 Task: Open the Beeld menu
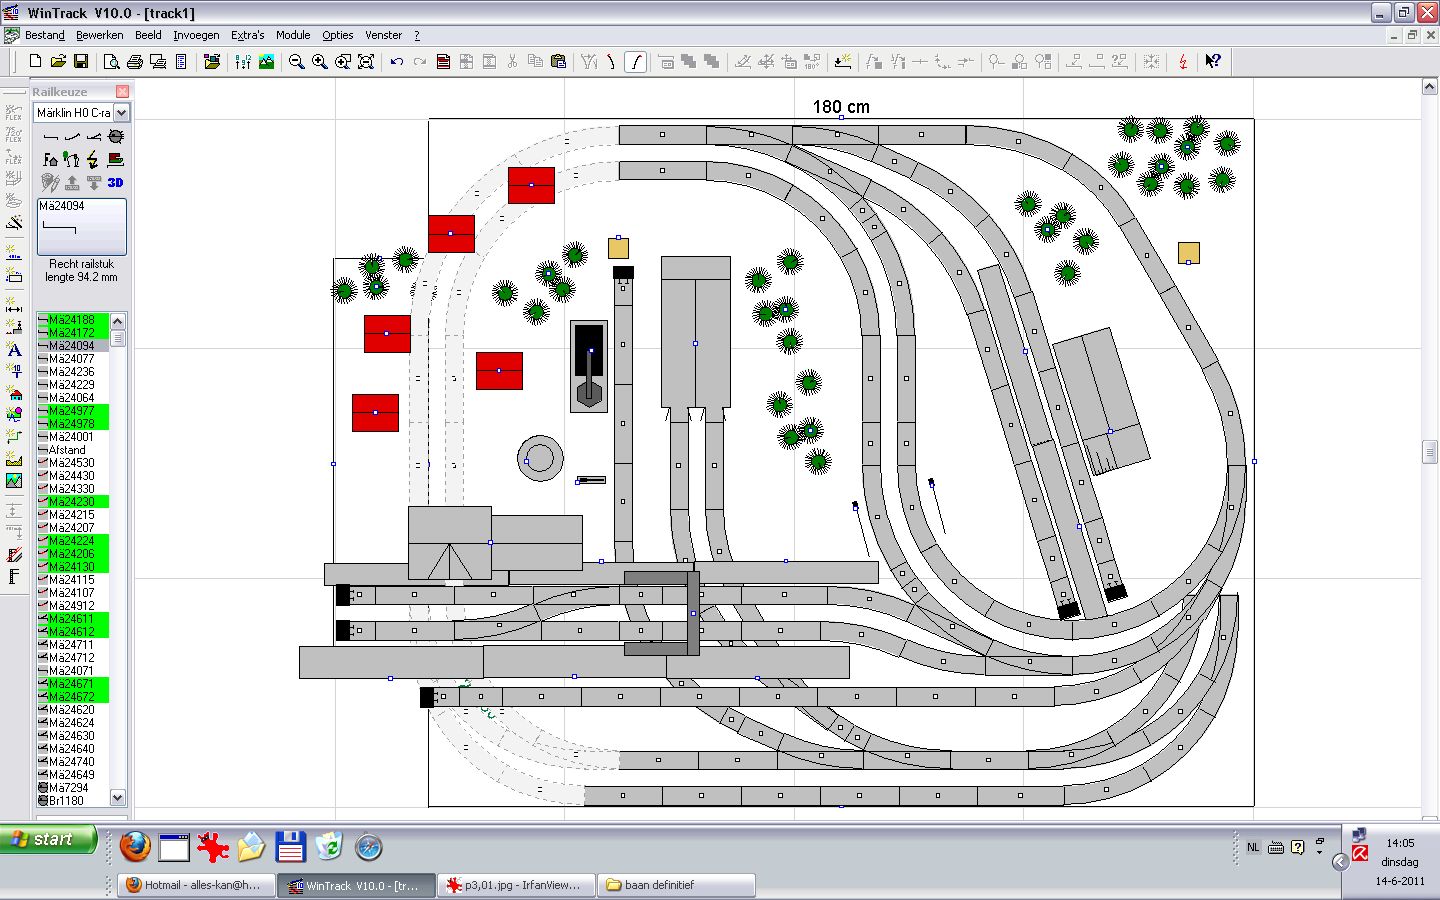(x=148, y=35)
